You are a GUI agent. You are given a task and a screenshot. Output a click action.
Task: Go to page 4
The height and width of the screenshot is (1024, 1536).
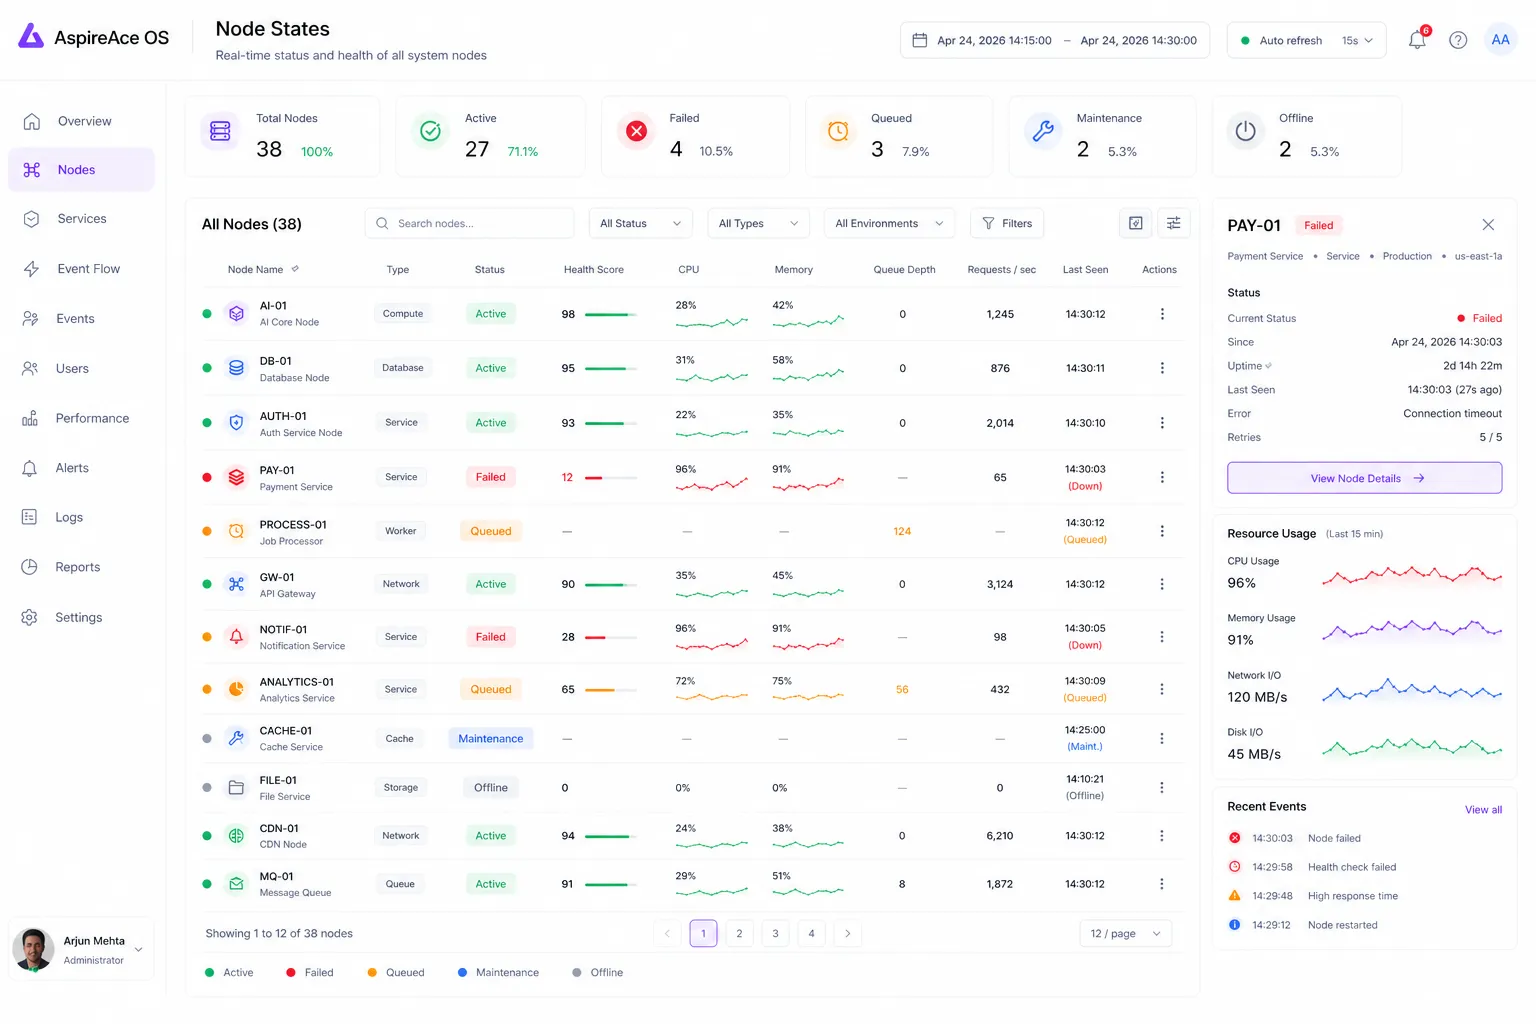tap(811, 933)
